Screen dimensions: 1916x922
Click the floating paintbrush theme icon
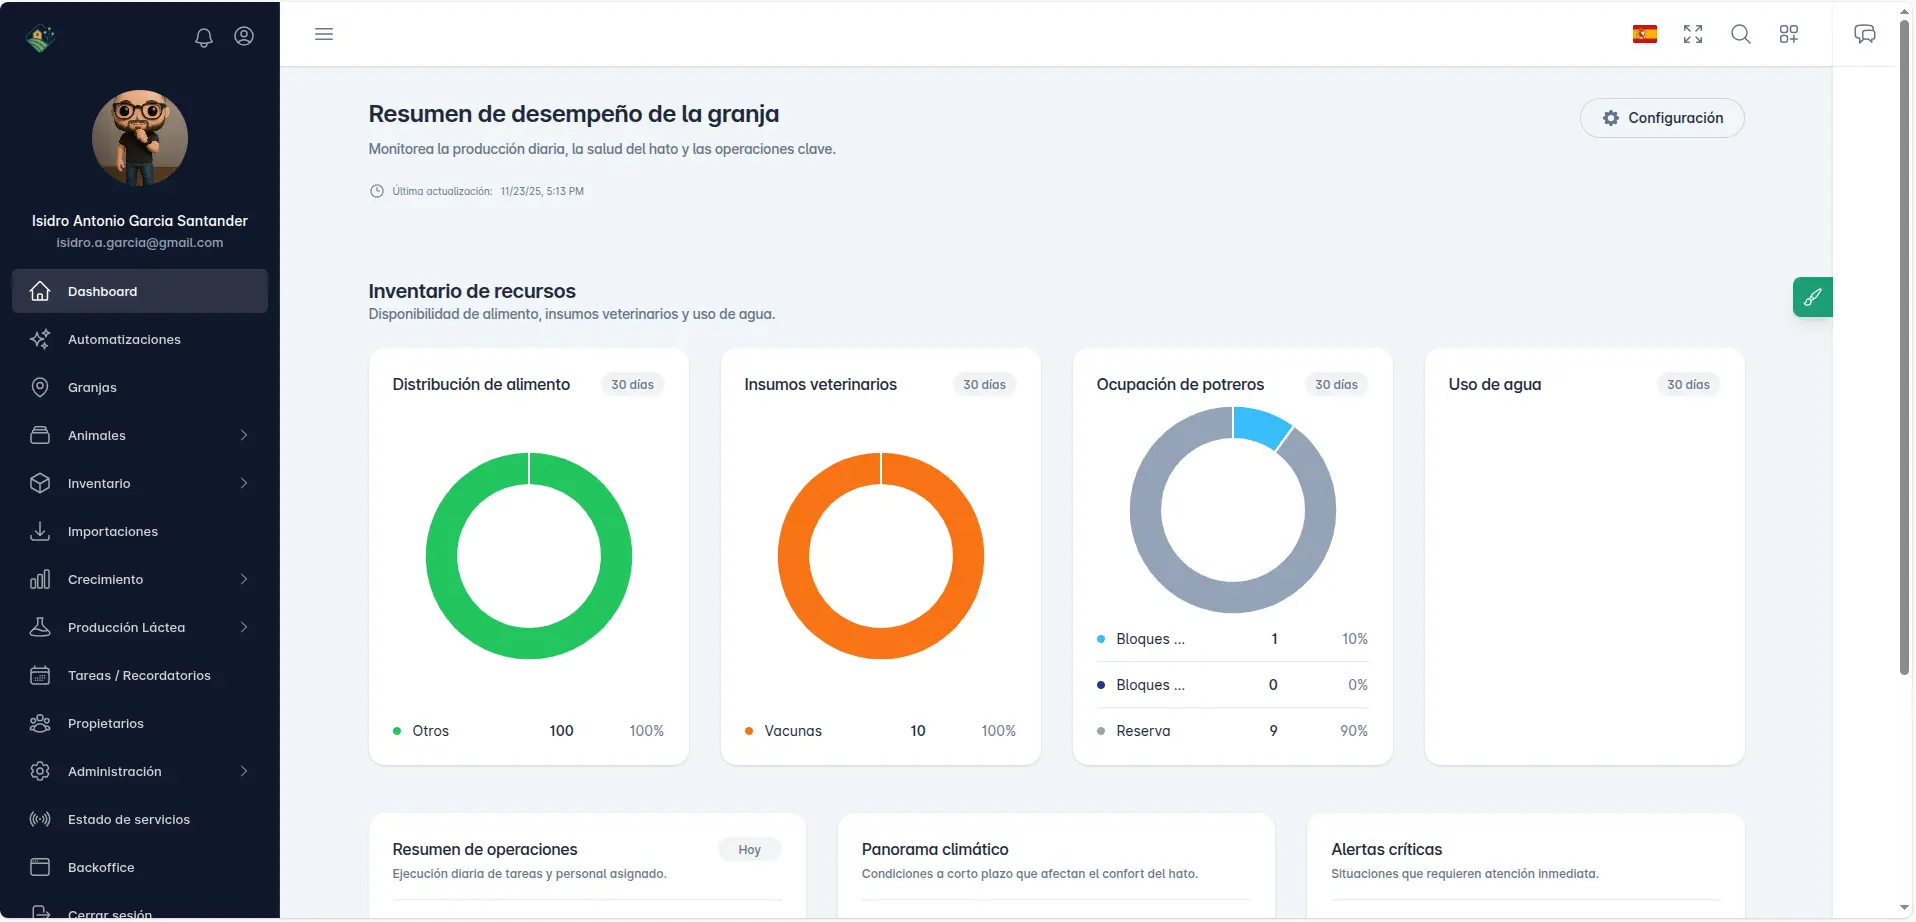(x=1812, y=297)
